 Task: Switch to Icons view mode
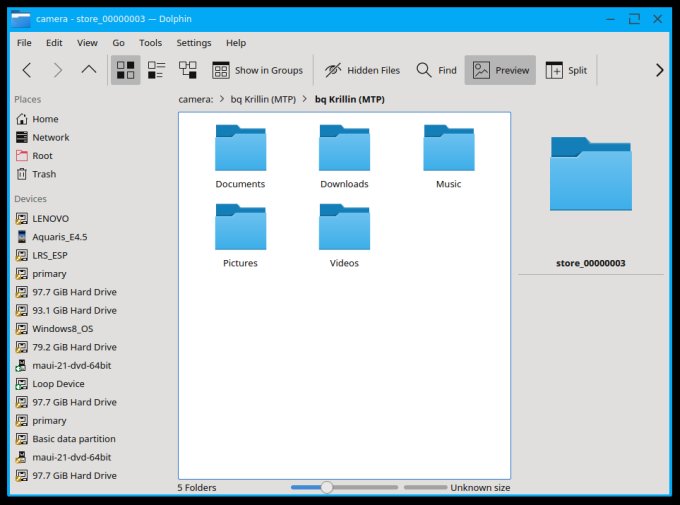pos(125,70)
